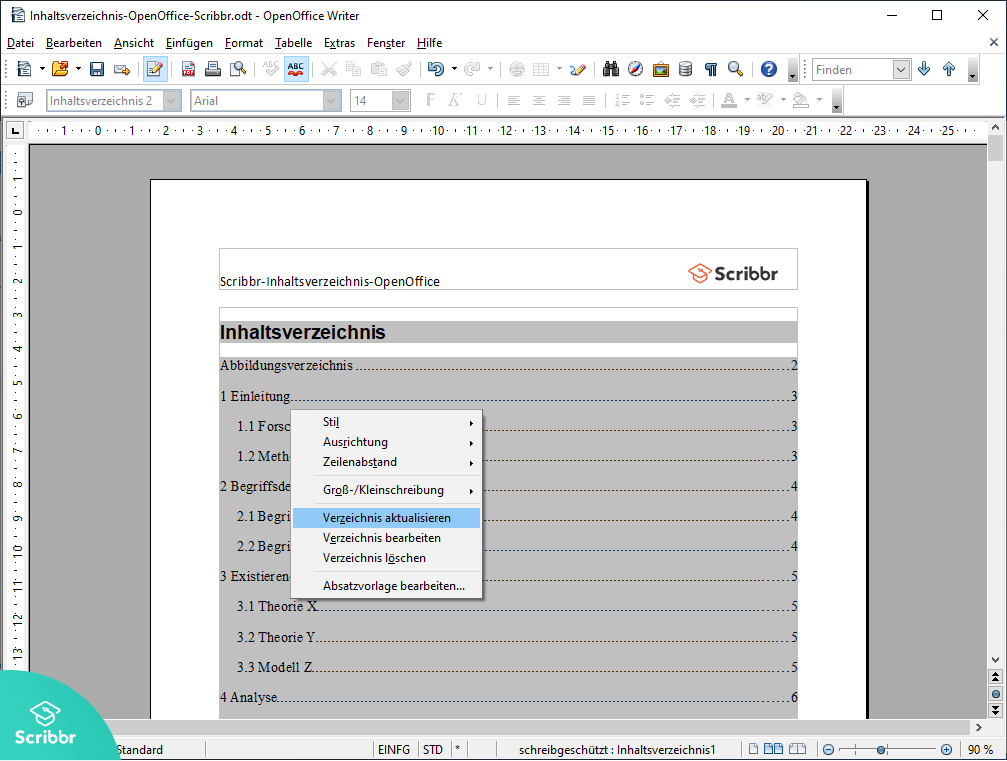Viewport: 1007px width, 761px height.
Task: Open the Navigator compass icon
Action: pyautogui.click(x=635, y=69)
